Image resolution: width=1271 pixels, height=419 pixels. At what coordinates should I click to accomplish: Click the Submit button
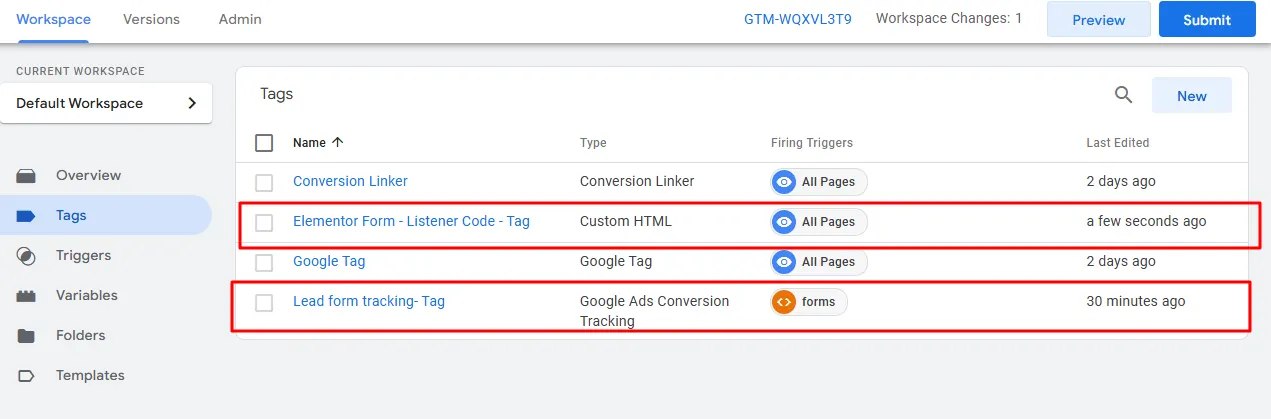coord(1207,19)
